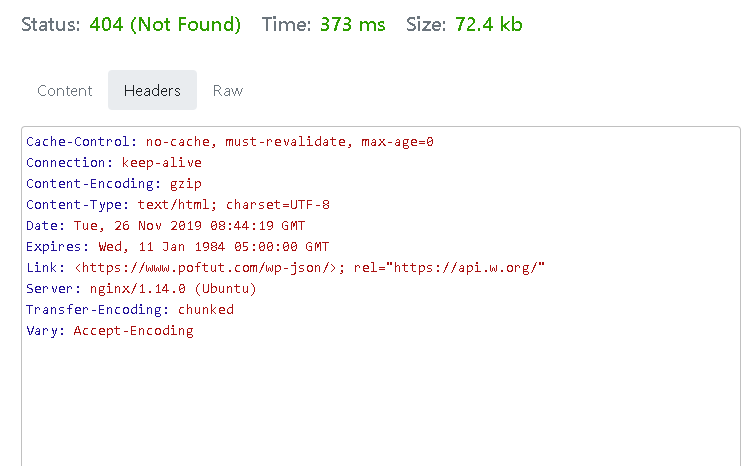754x466 pixels.
Task: Click the poftut.com wp-json link URL
Action: [x=206, y=267]
